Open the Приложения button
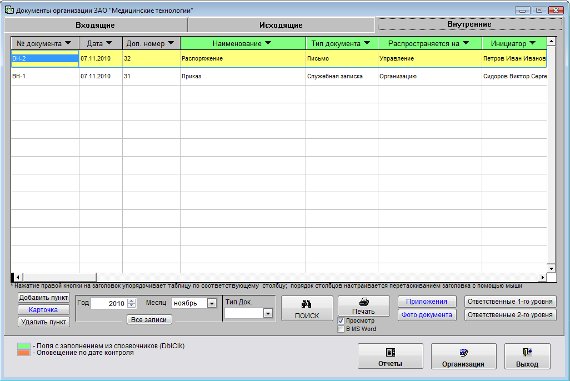Image resolution: width=570 pixels, height=381 pixels. pyautogui.click(x=427, y=301)
